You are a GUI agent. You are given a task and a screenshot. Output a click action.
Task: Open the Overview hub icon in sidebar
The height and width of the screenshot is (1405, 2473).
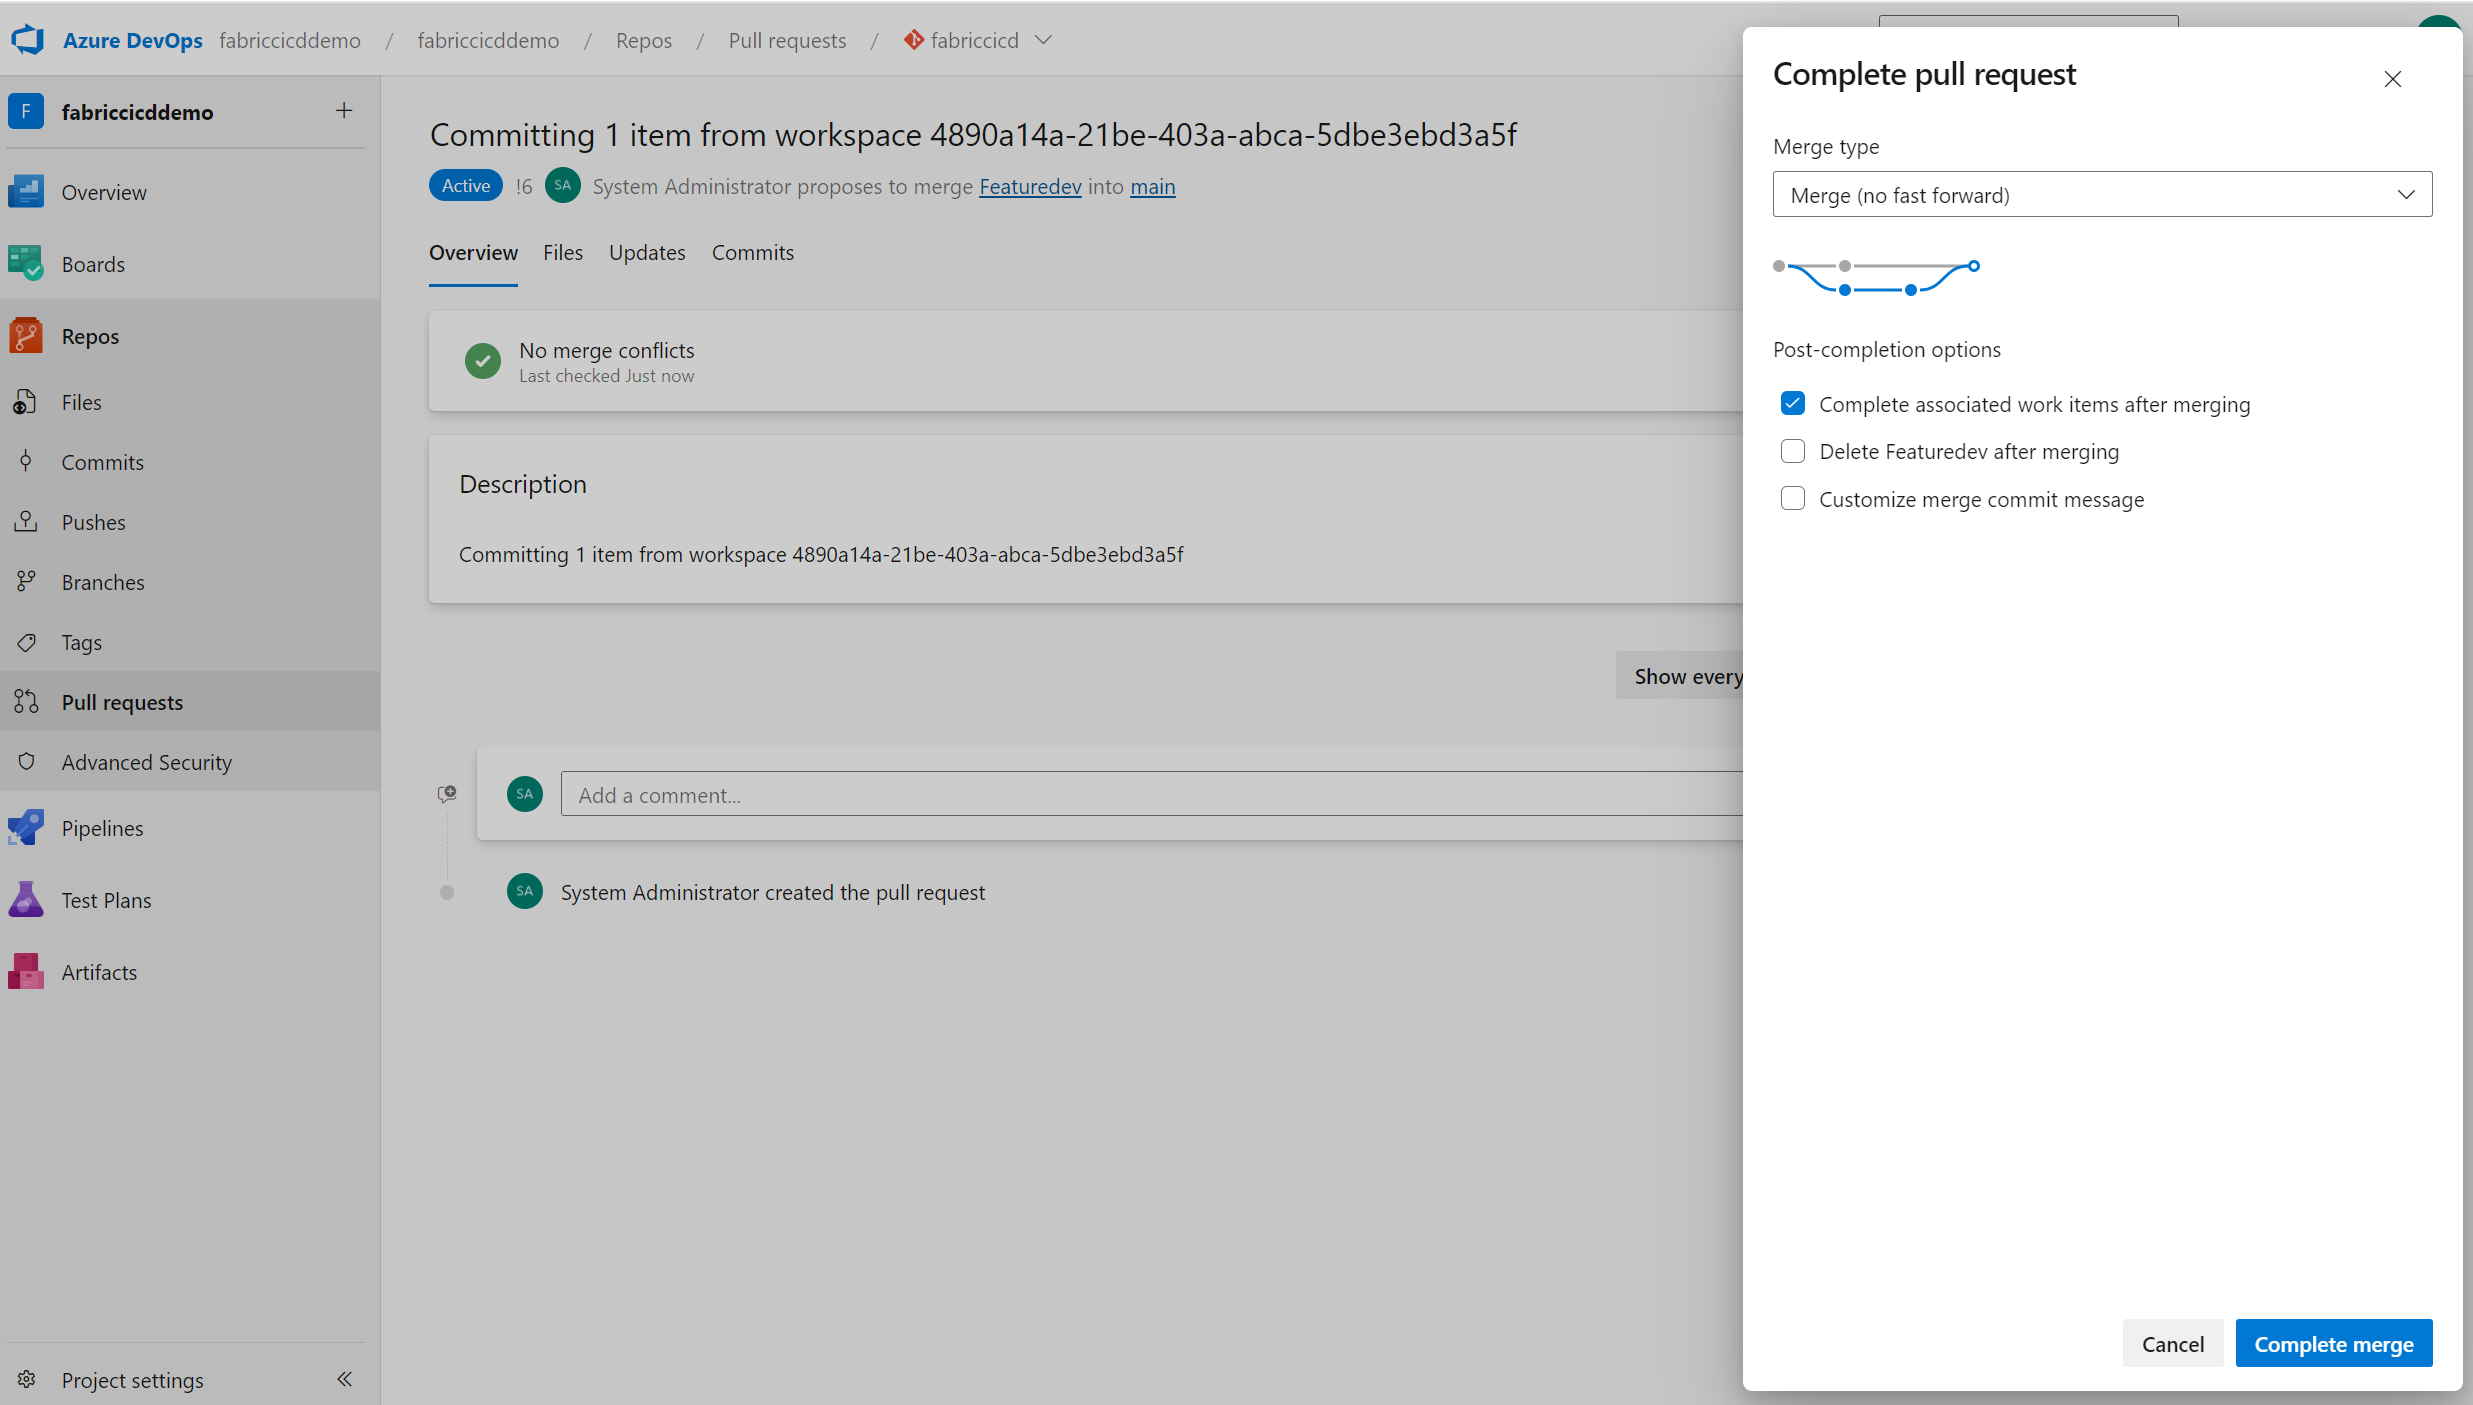pyautogui.click(x=26, y=192)
